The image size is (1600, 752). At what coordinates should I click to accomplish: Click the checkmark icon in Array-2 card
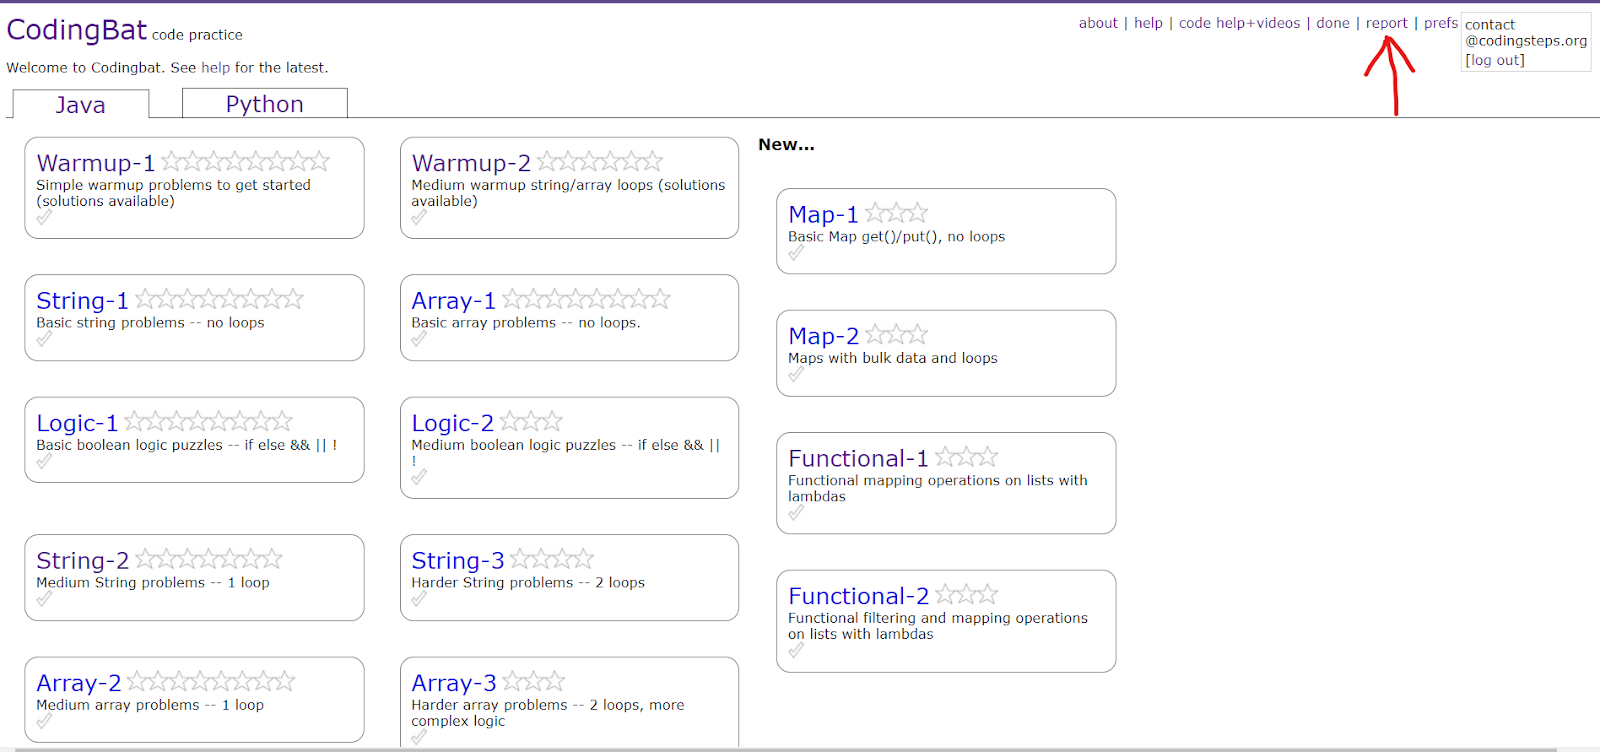[44, 721]
